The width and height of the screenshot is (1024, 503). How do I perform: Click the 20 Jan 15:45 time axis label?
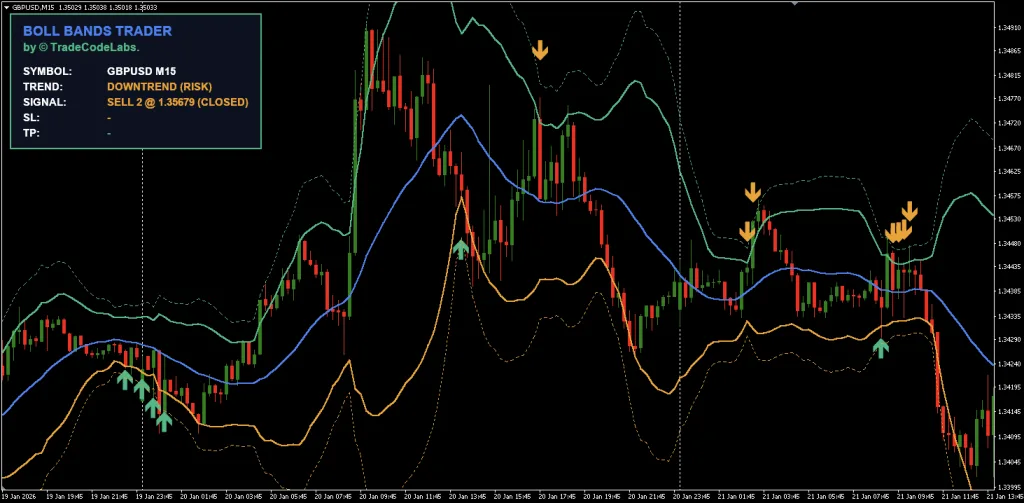point(513,496)
